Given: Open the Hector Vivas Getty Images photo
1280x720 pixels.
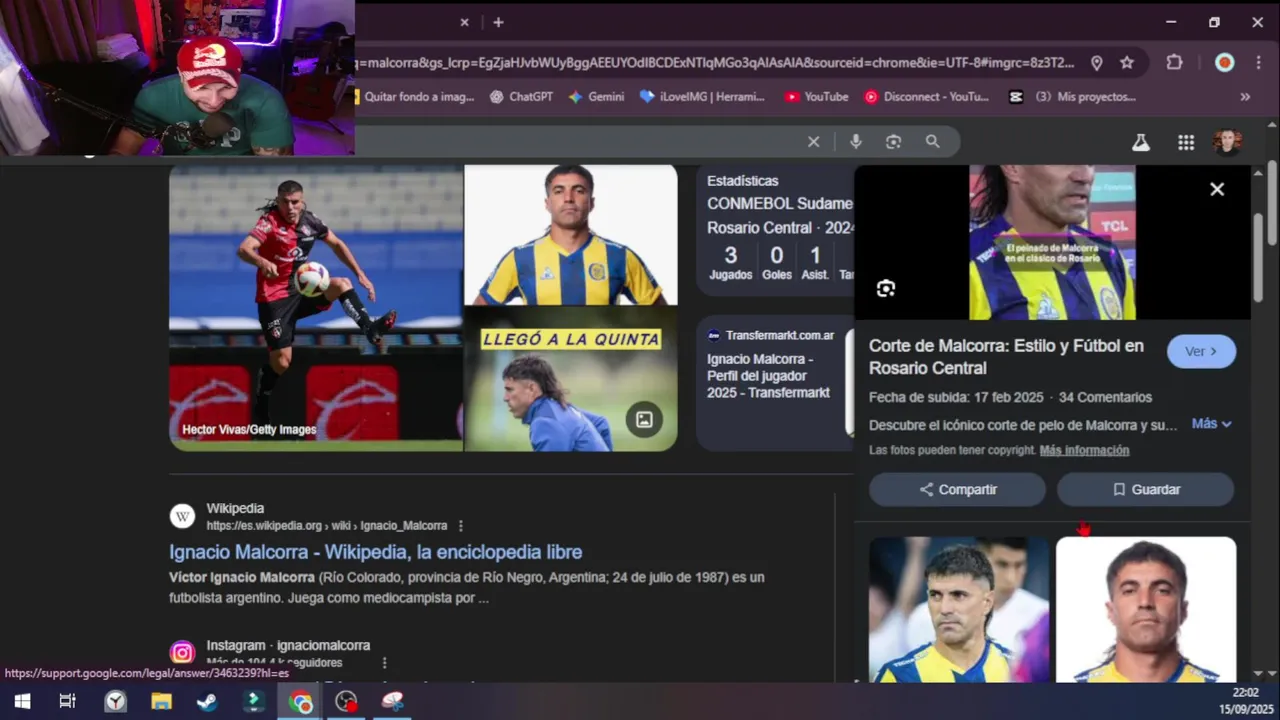Looking at the screenshot, I should pyautogui.click(x=316, y=307).
